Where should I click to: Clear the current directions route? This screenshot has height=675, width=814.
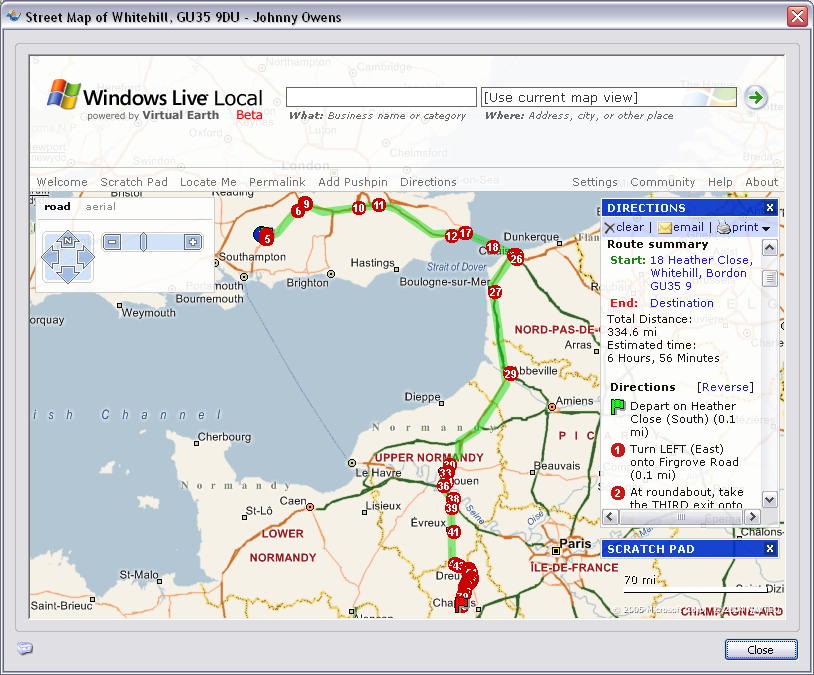624,227
